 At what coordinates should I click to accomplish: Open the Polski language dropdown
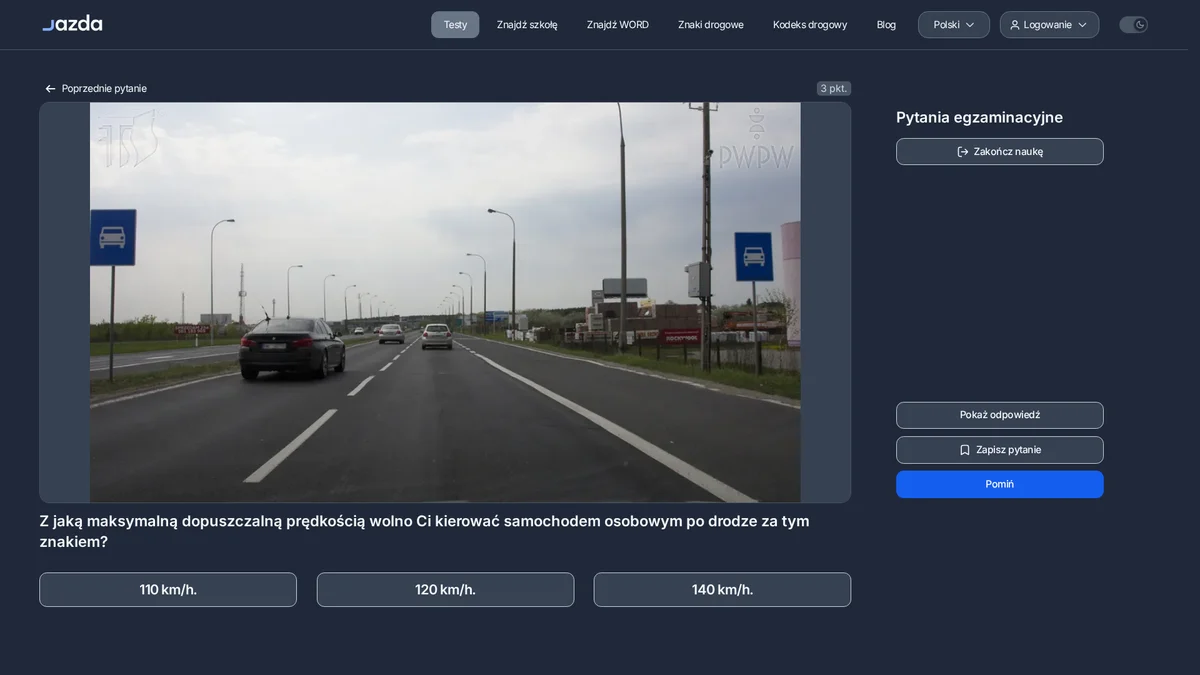954,25
